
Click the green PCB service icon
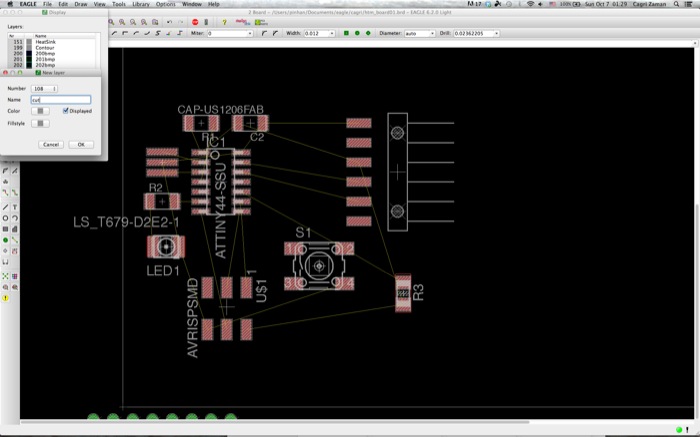pos(261,22)
